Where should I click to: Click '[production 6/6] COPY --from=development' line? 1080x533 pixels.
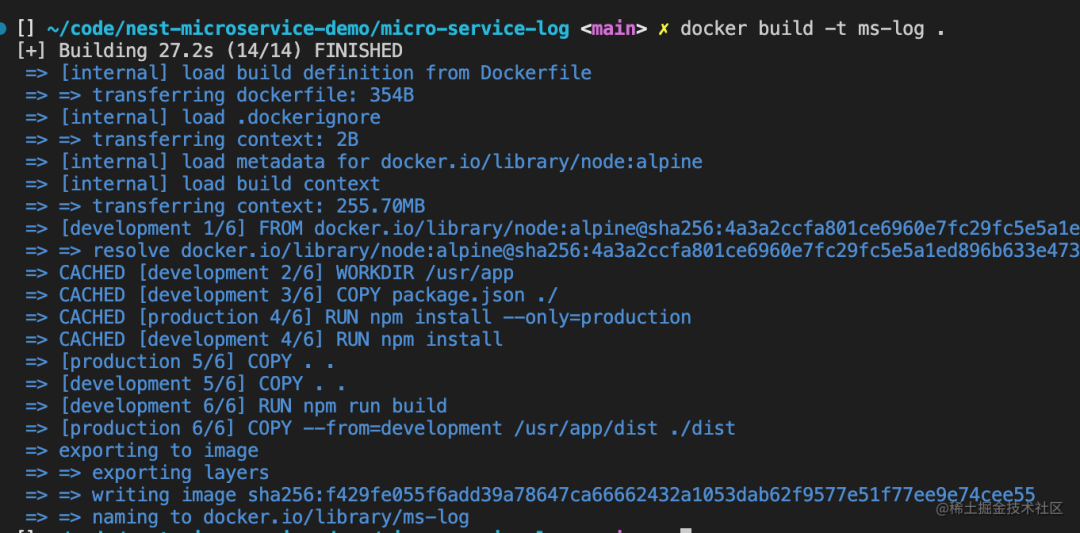click(x=381, y=428)
